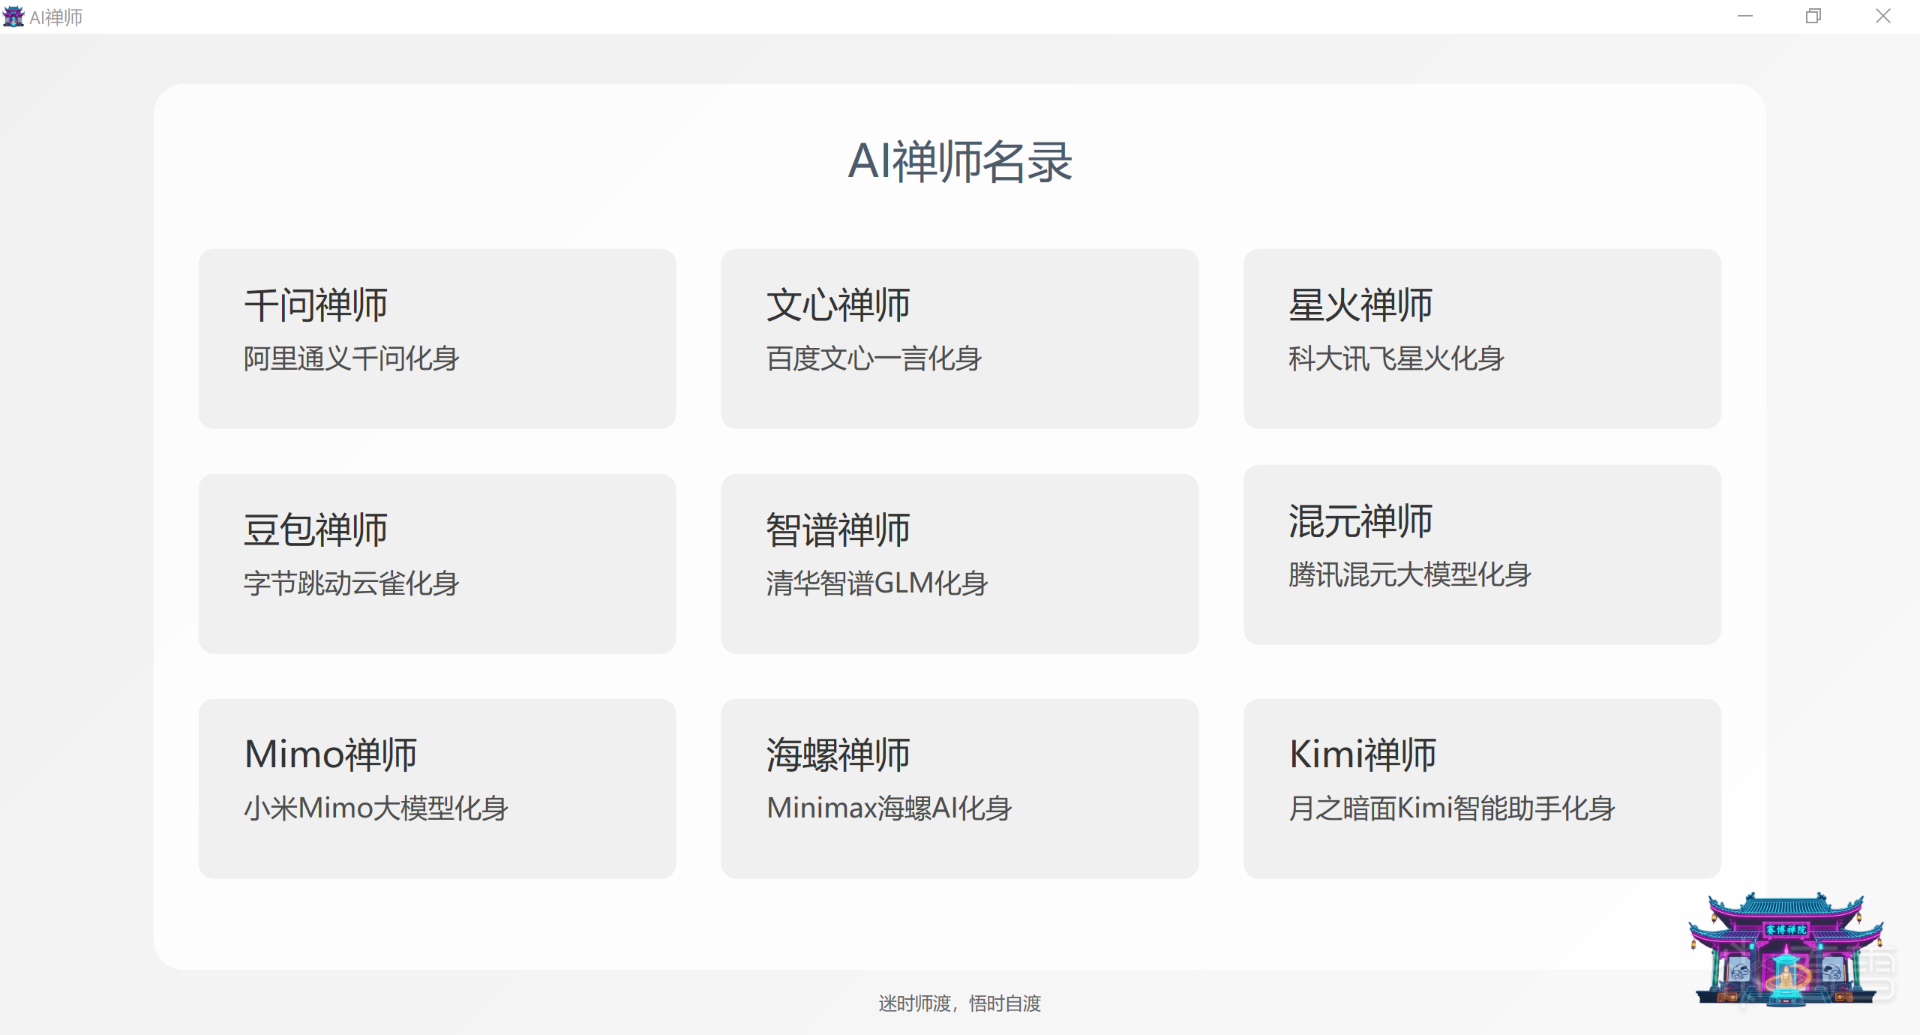Click the neon temple icon

1786,948
